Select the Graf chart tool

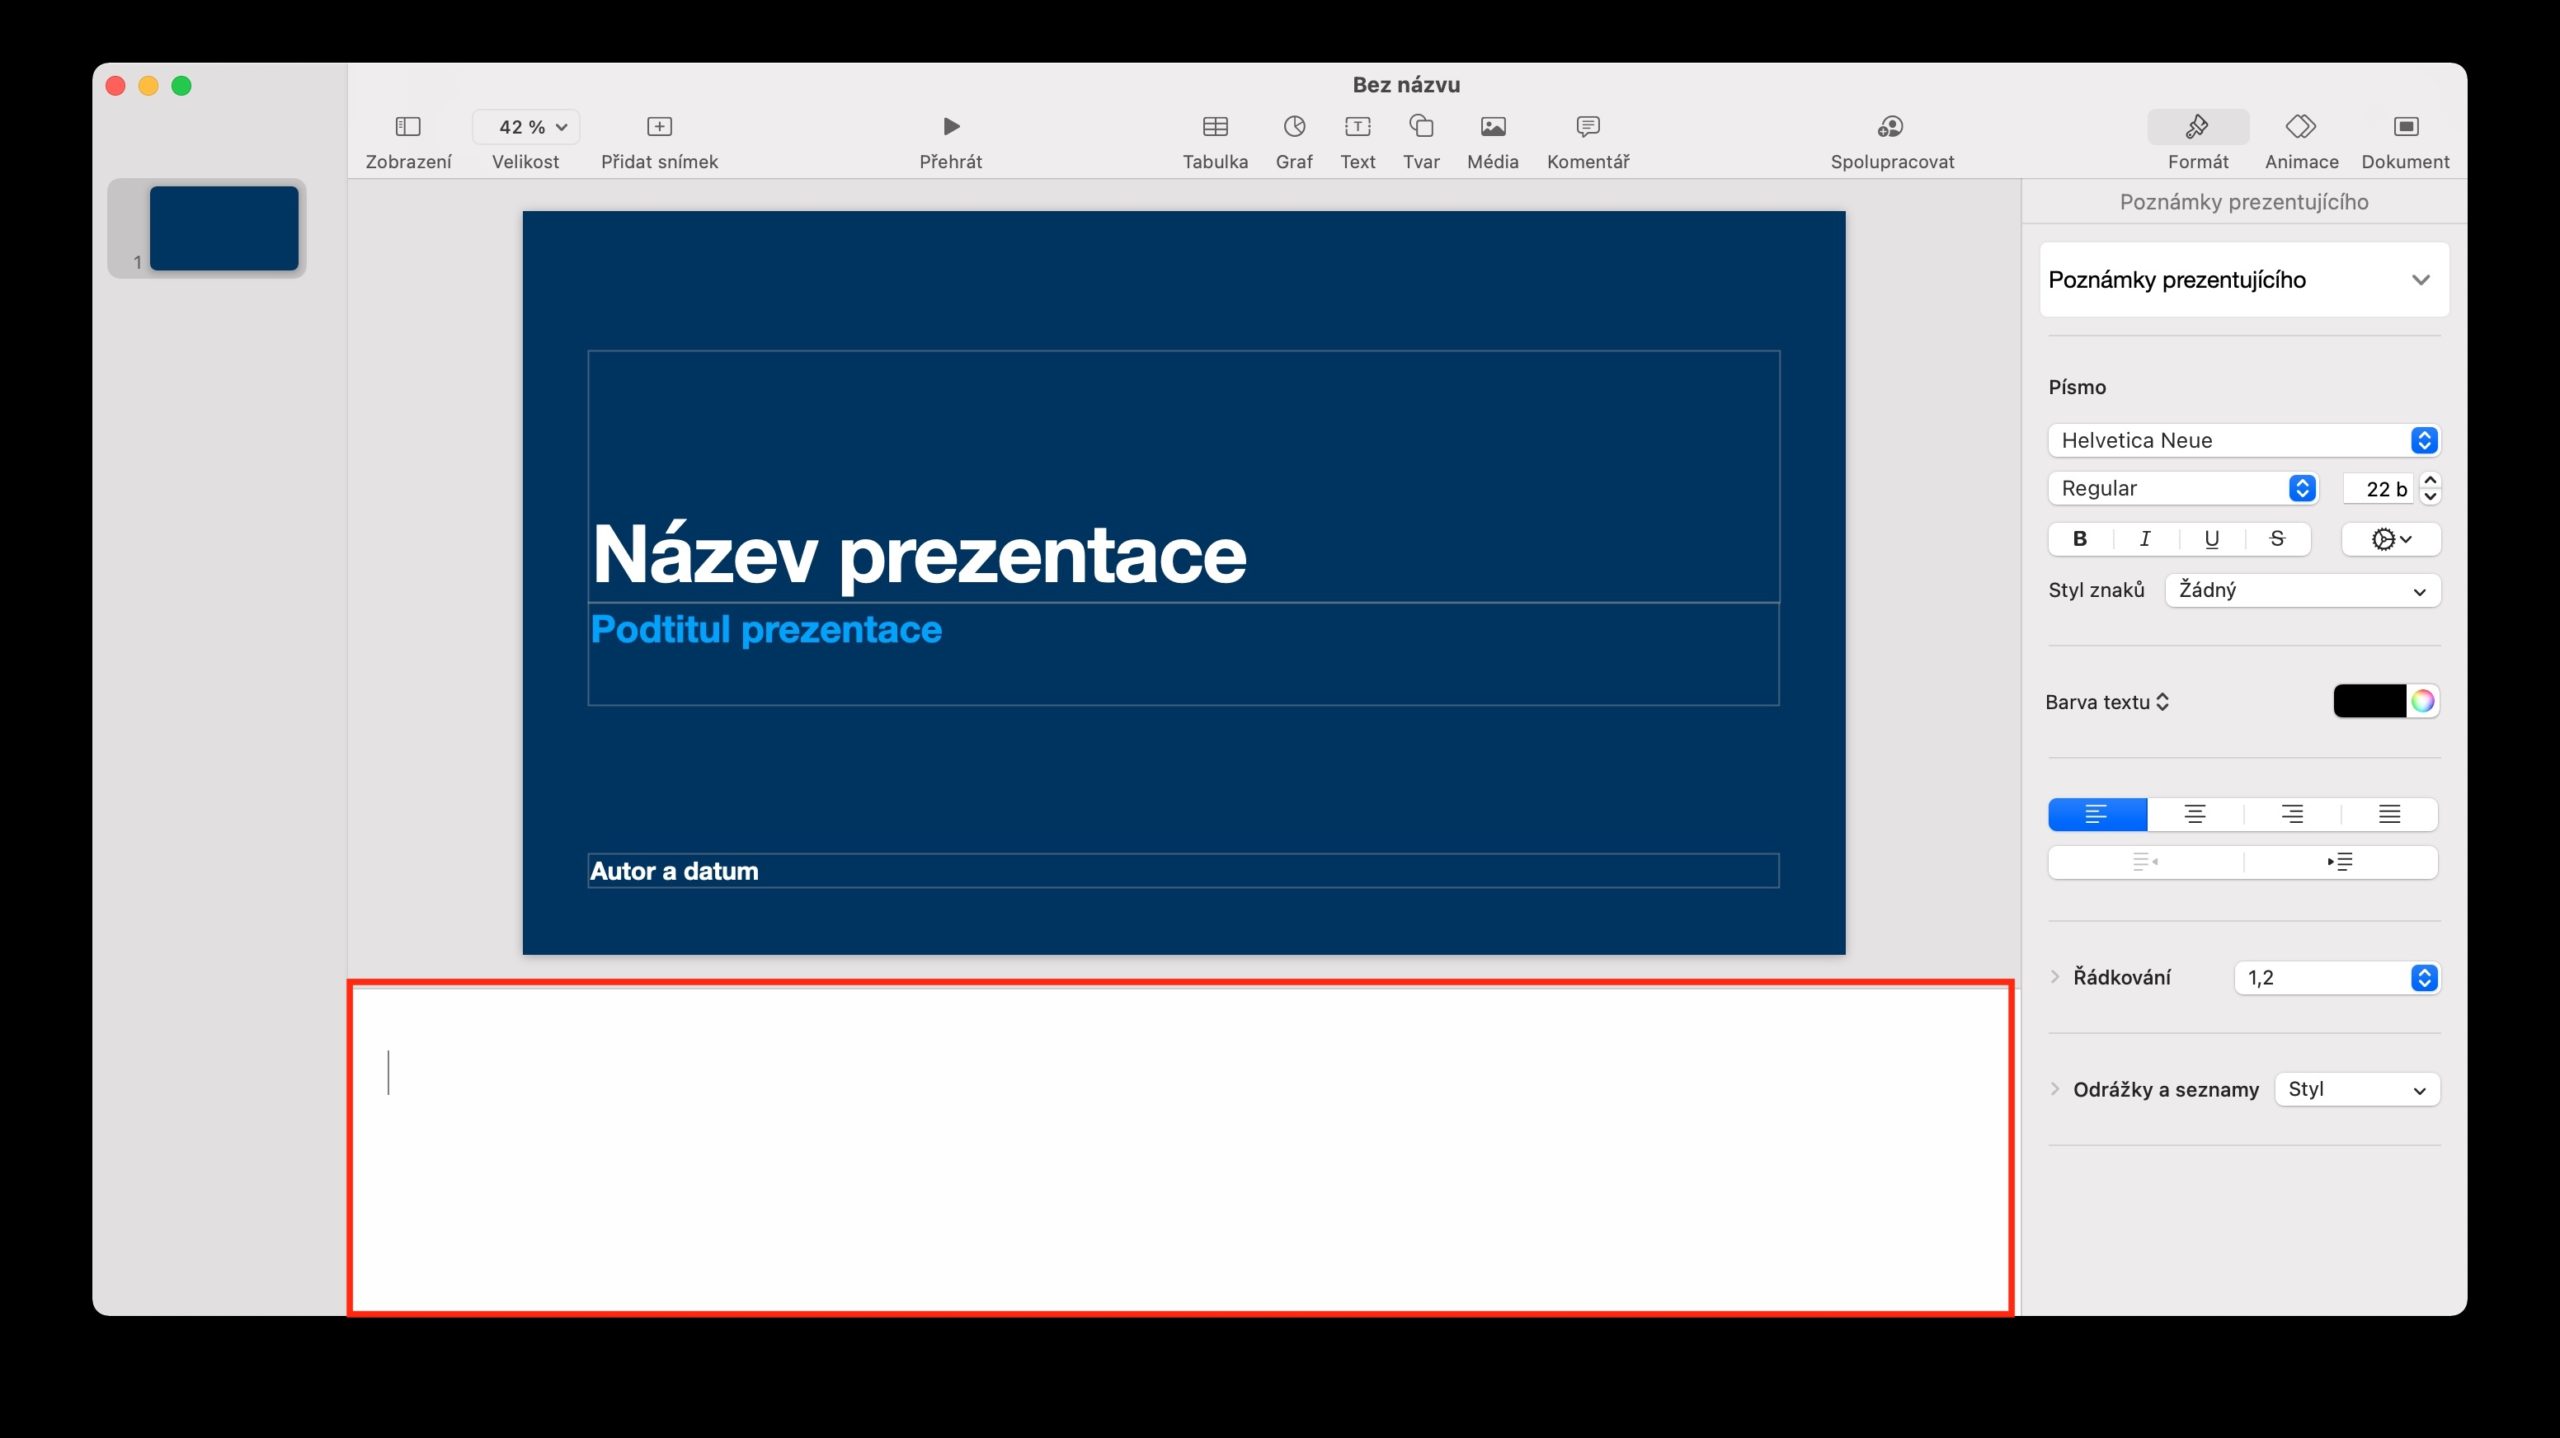pos(1293,126)
